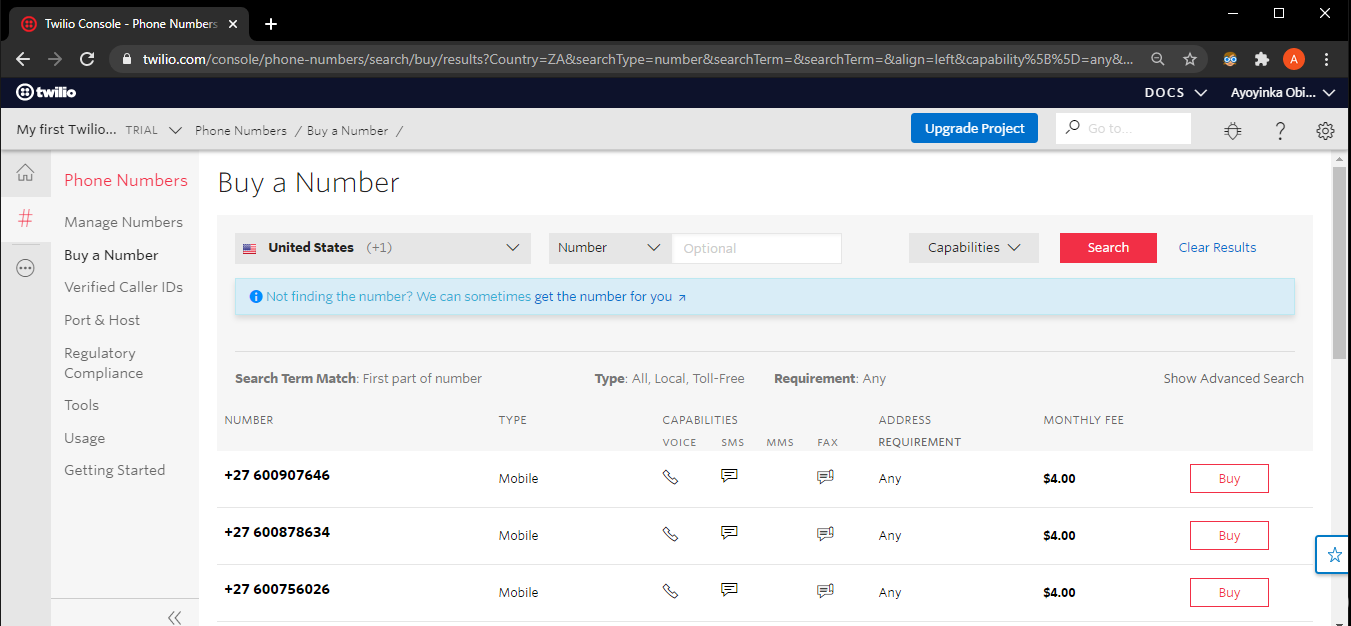
Task: Open the Number search type dropdown
Action: [610, 248]
